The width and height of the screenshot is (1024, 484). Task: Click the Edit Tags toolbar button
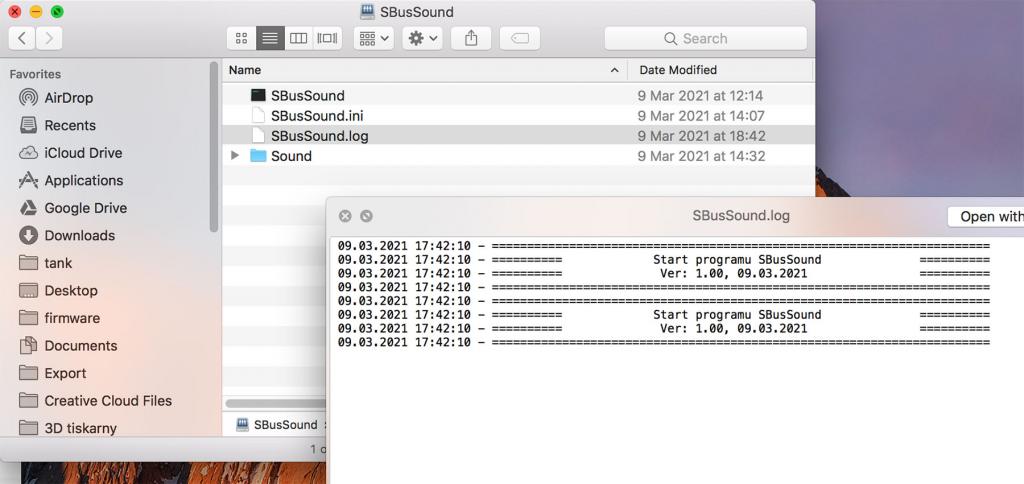tap(519, 38)
